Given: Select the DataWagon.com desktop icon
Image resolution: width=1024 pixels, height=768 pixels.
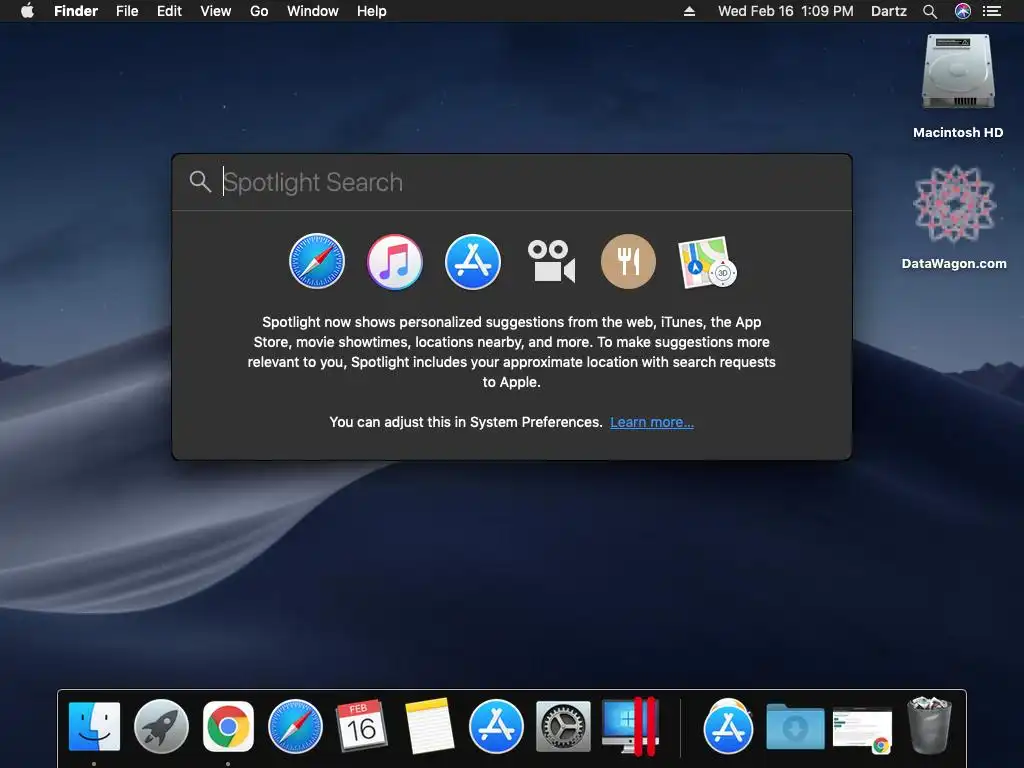Looking at the screenshot, I should (x=954, y=217).
